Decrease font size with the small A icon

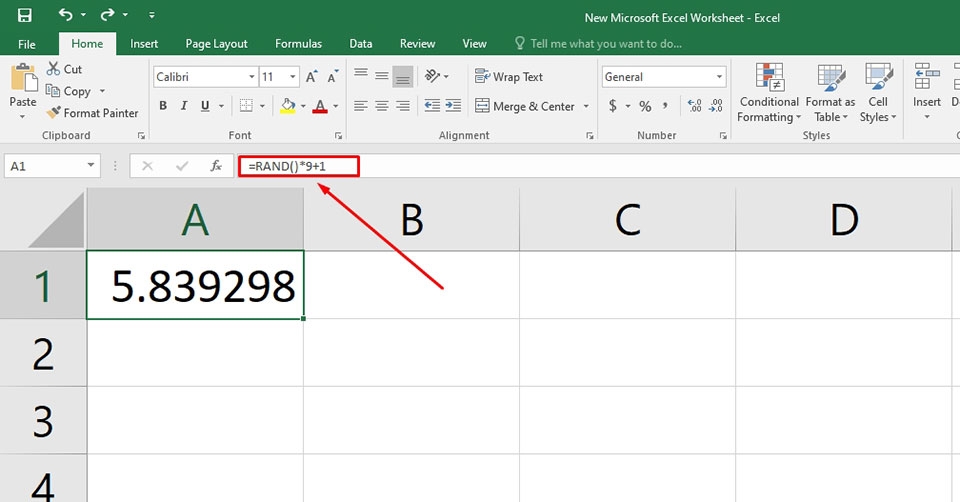point(332,77)
